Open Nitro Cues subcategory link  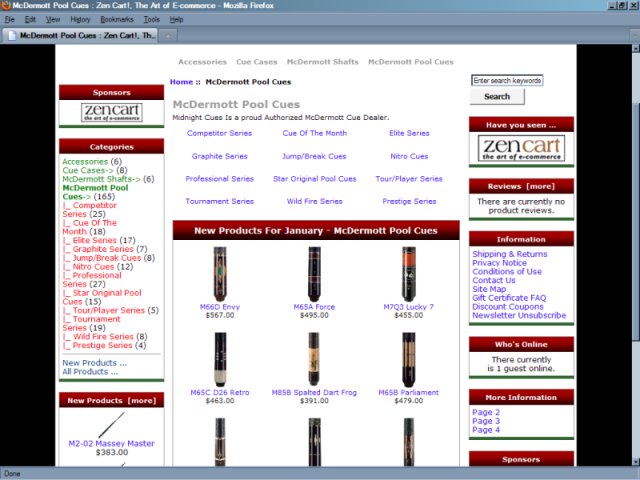(x=409, y=156)
